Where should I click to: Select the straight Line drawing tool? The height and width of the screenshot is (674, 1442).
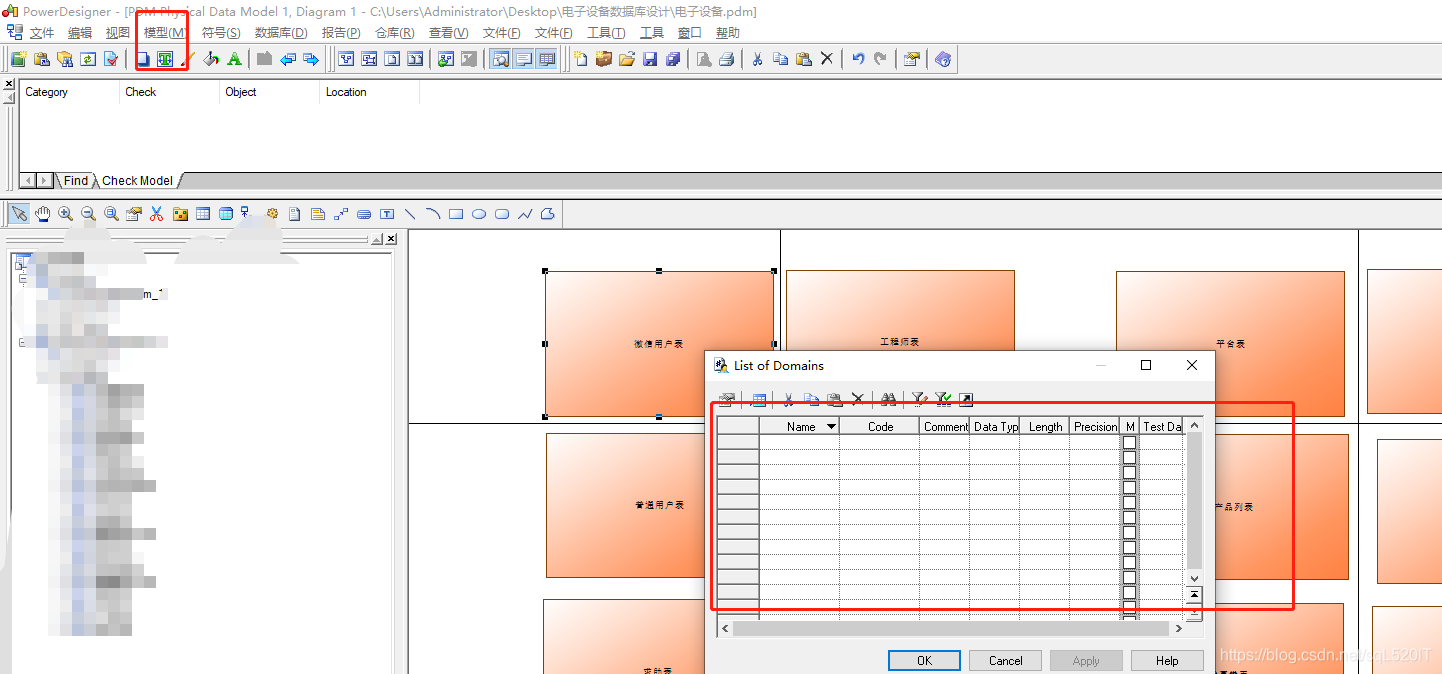click(410, 214)
